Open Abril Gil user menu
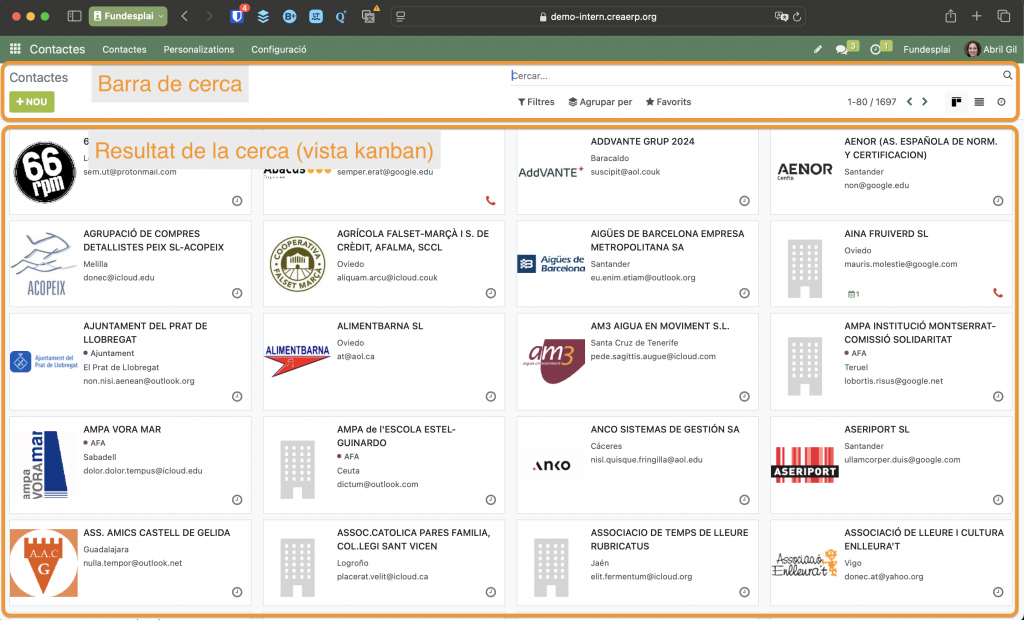The width and height of the screenshot is (1024, 620). [x=990, y=49]
